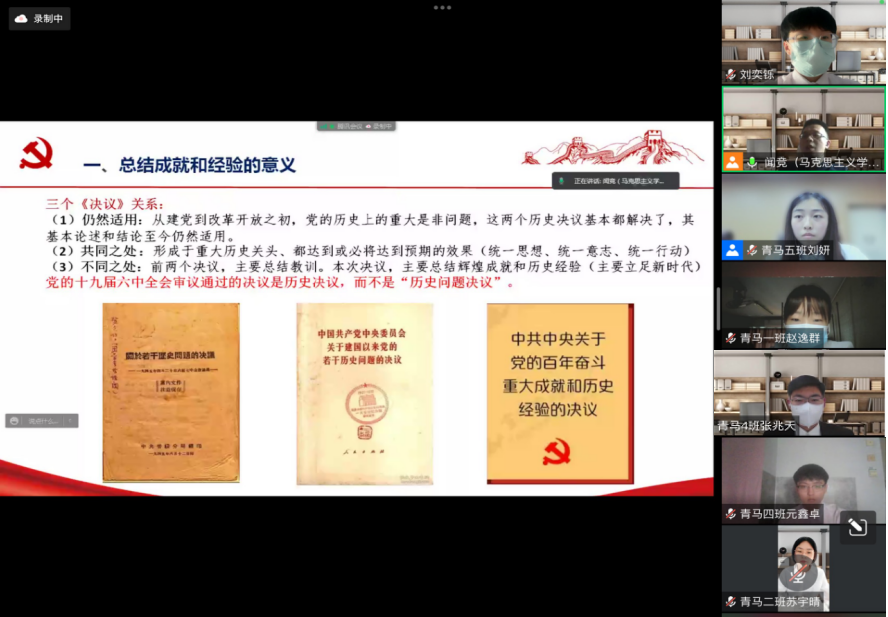888x617 pixels.
Task: Click the rotate screen button over the video list
Action: point(857,527)
